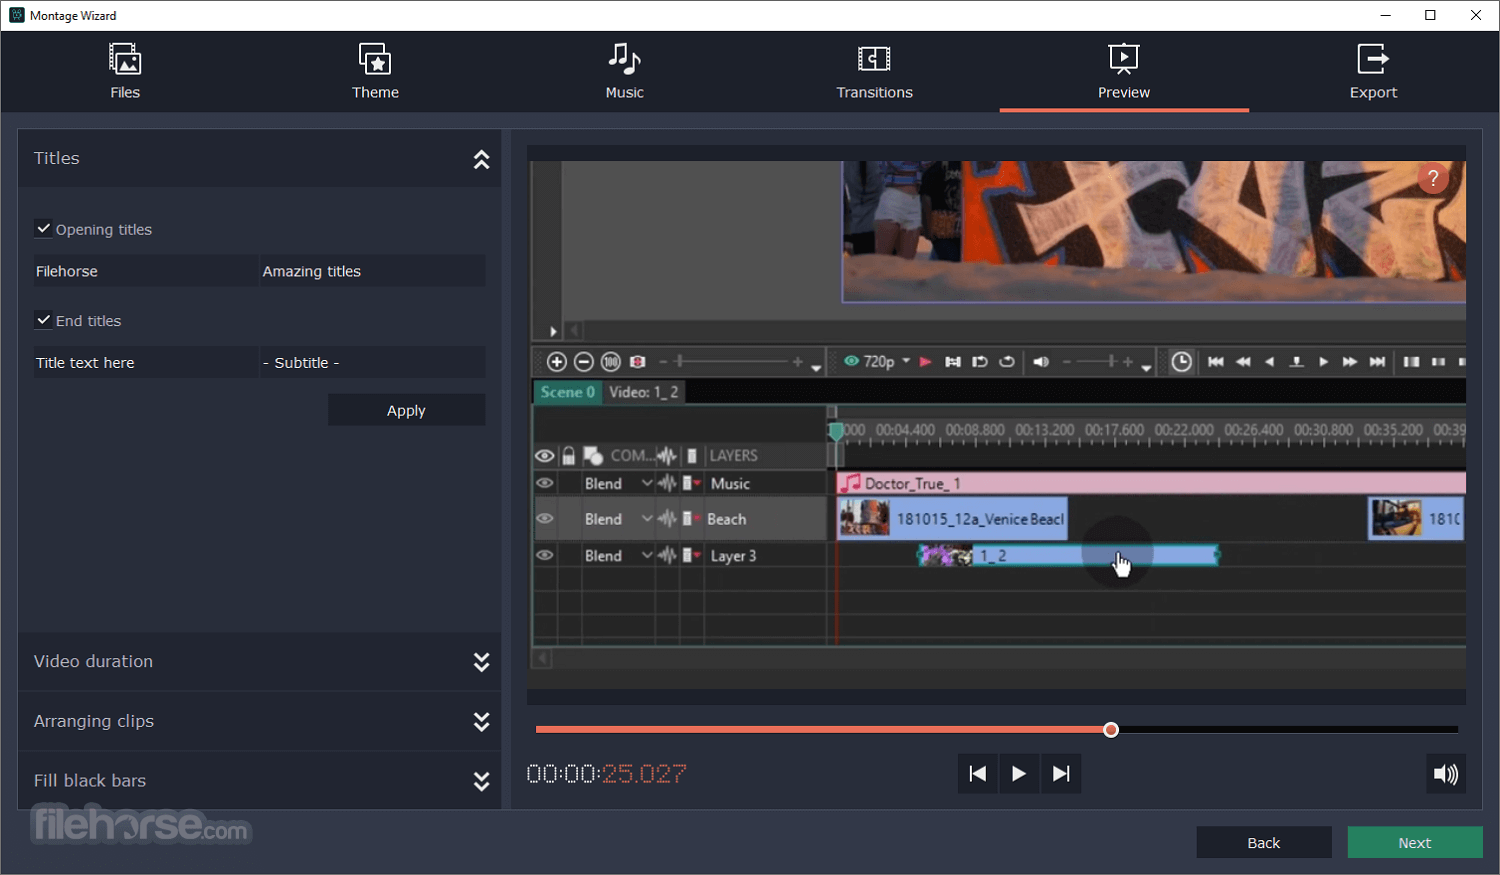Image resolution: width=1500 pixels, height=875 pixels.
Task: Step one frame forward
Action: pos(1323,362)
